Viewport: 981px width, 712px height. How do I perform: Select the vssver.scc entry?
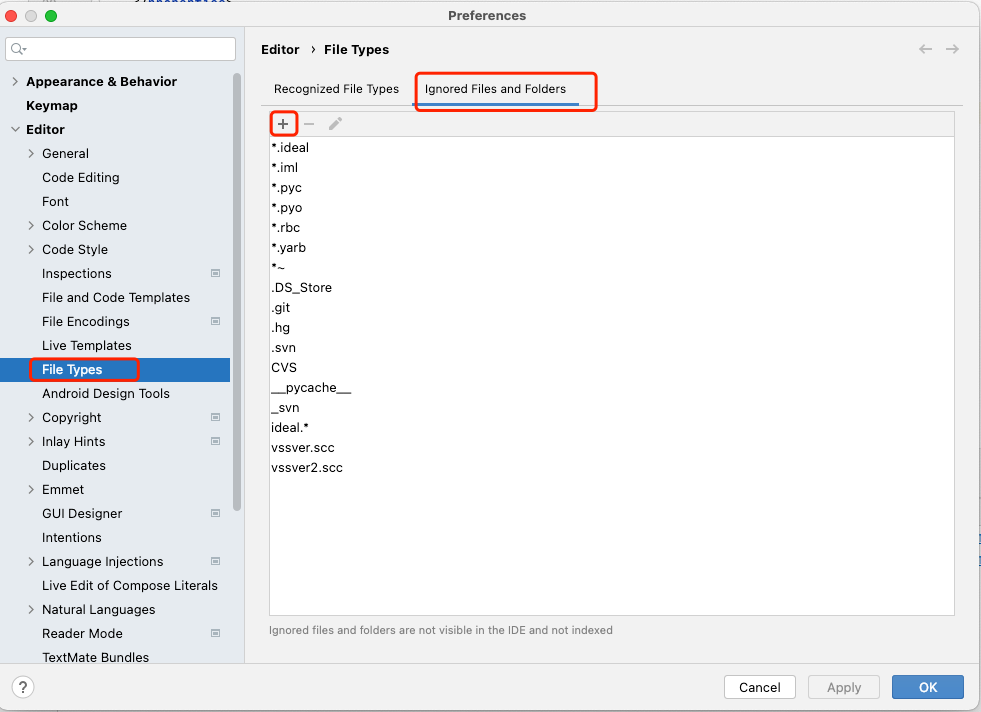pyautogui.click(x=303, y=448)
